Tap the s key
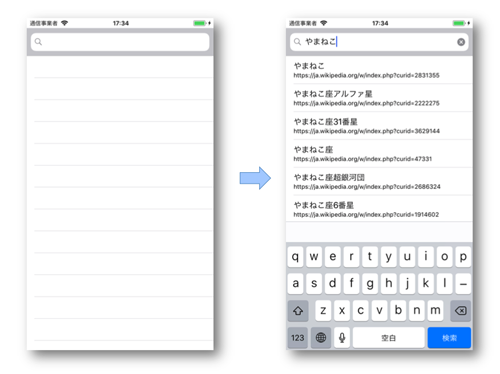The height and width of the screenshot is (374, 500). (314, 284)
